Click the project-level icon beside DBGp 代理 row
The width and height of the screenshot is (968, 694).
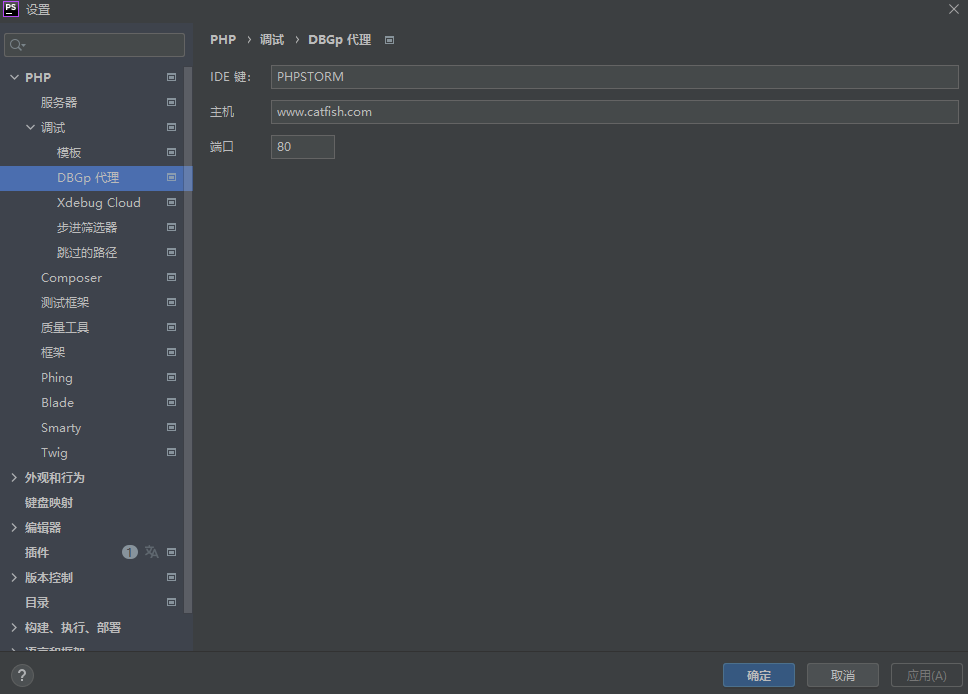click(x=172, y=177)
